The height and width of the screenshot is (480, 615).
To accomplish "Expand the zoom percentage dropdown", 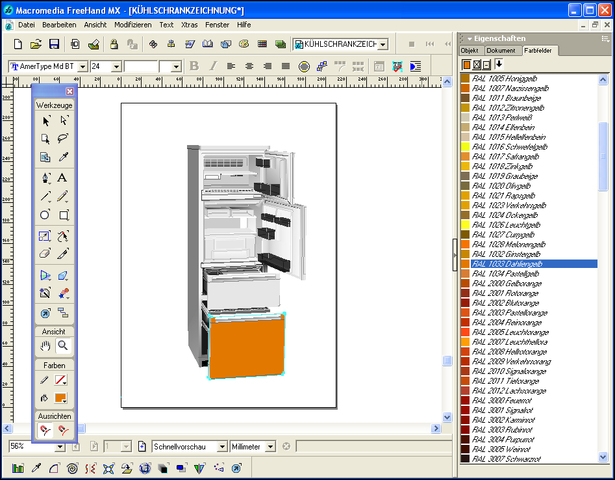I will pyautogui.click(x=60, y=447).
